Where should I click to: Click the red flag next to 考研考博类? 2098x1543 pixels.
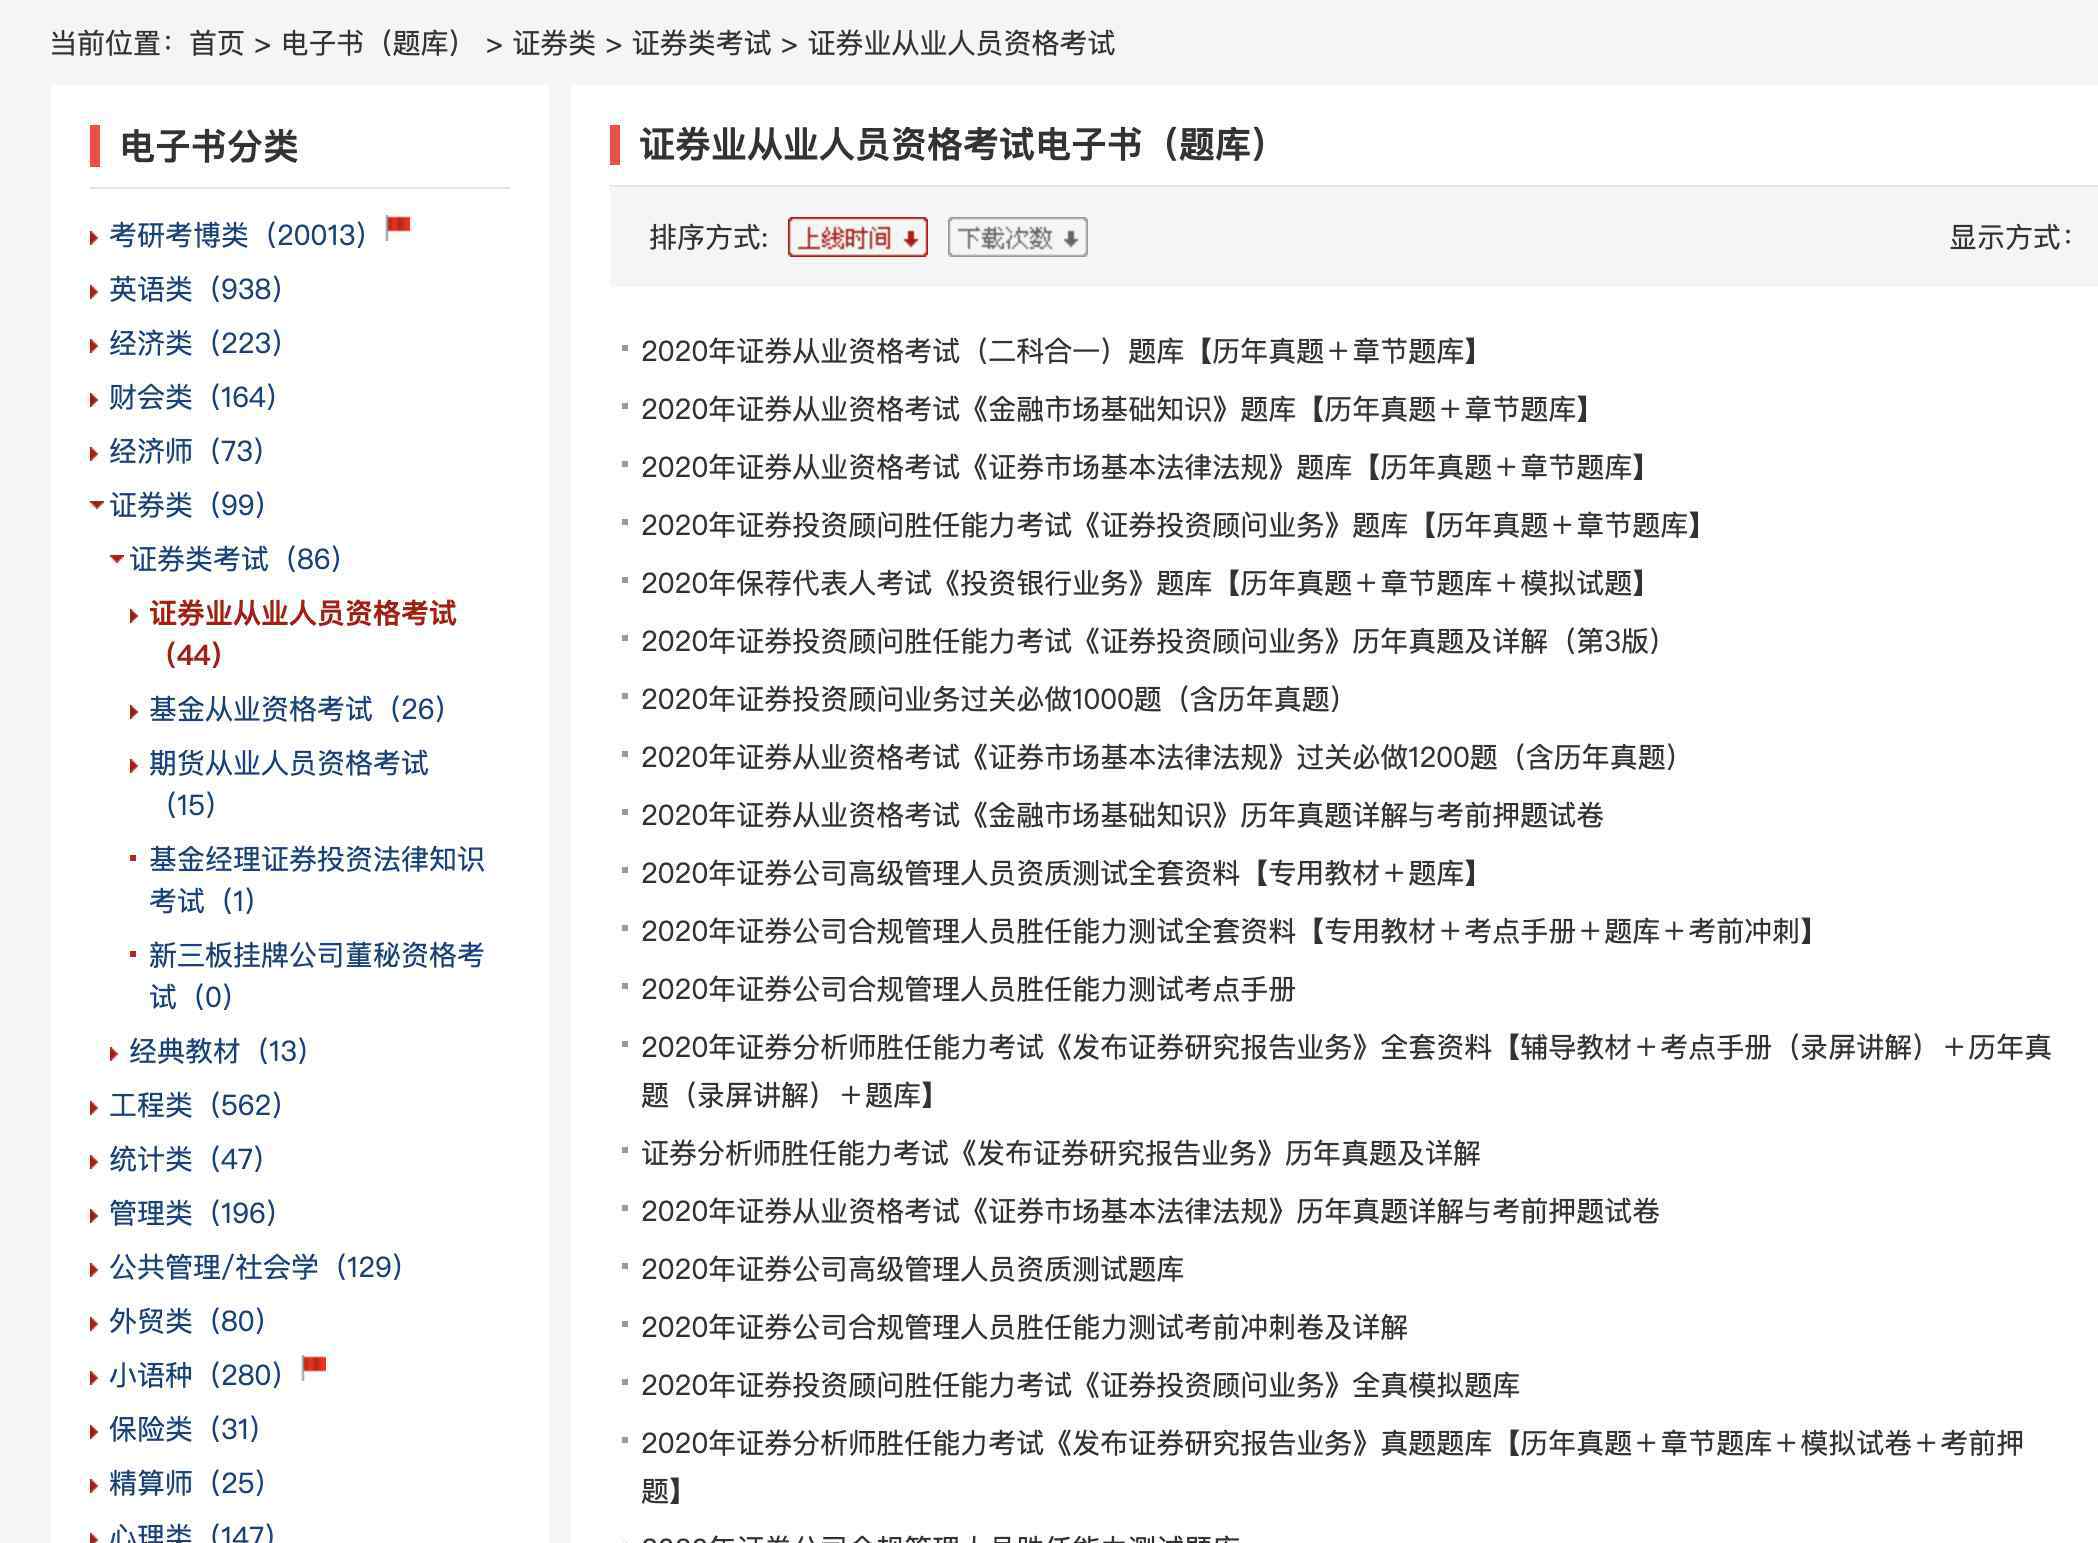coord(398,229)
